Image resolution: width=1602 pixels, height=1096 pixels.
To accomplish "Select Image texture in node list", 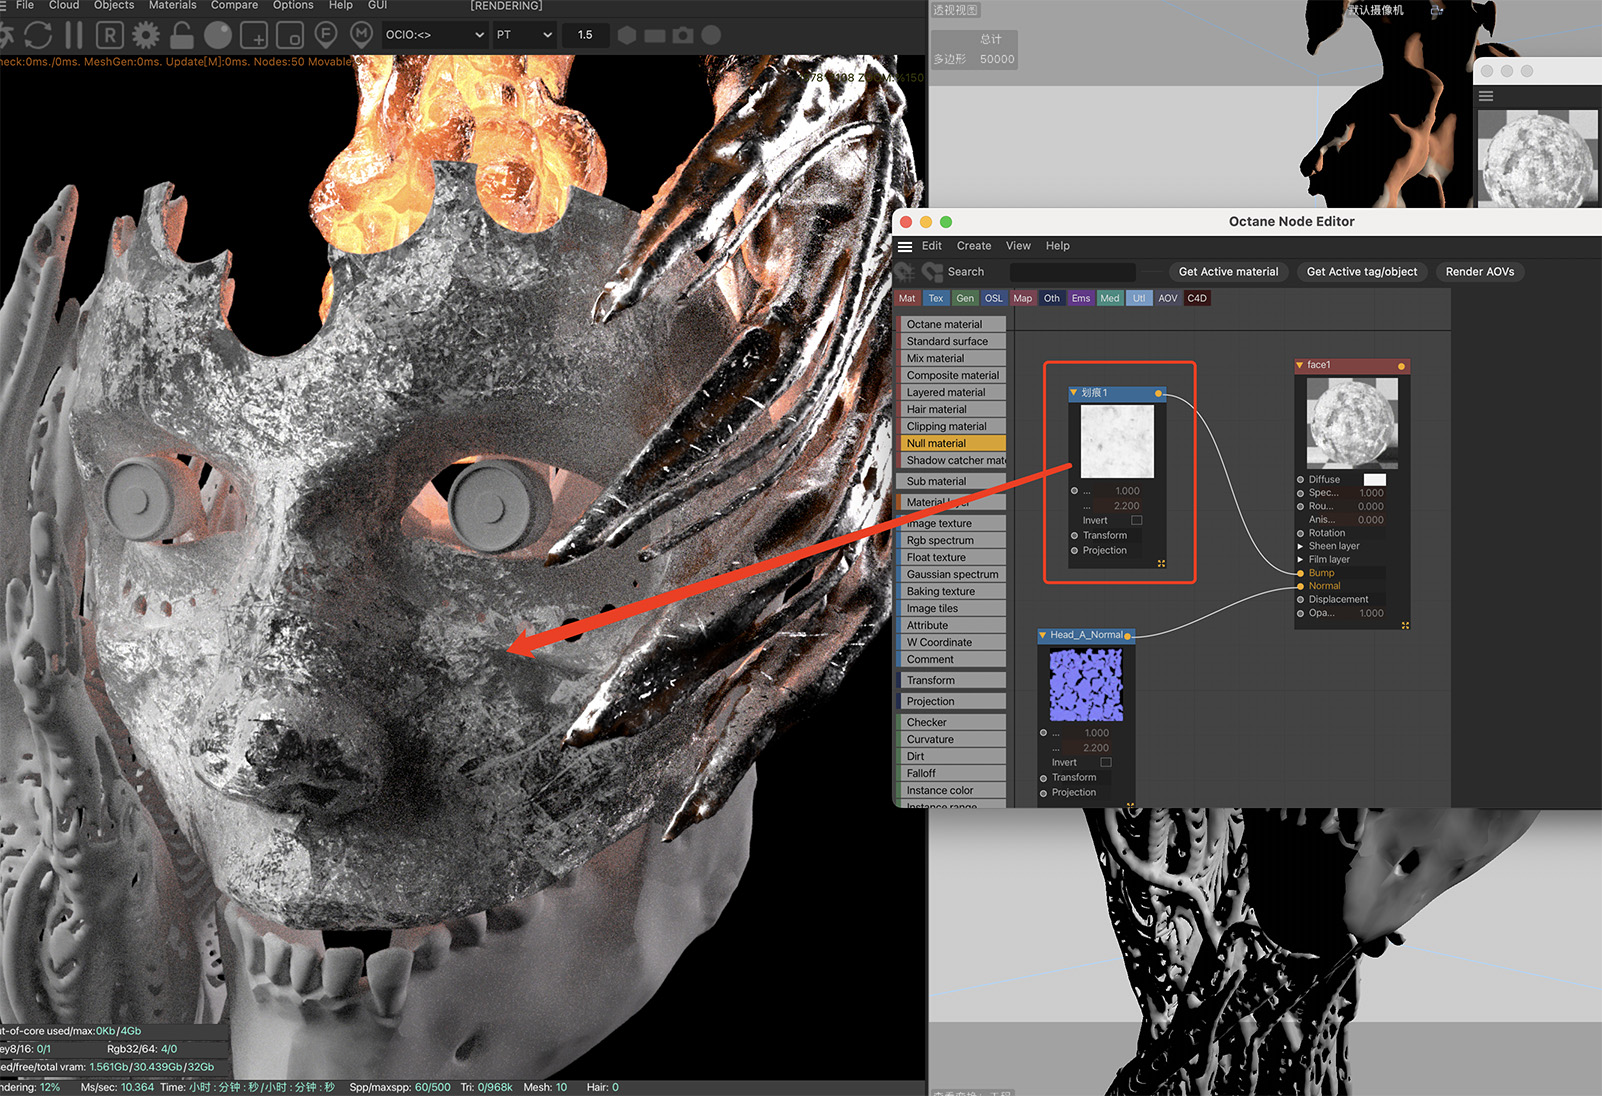I will pos(952,523).
